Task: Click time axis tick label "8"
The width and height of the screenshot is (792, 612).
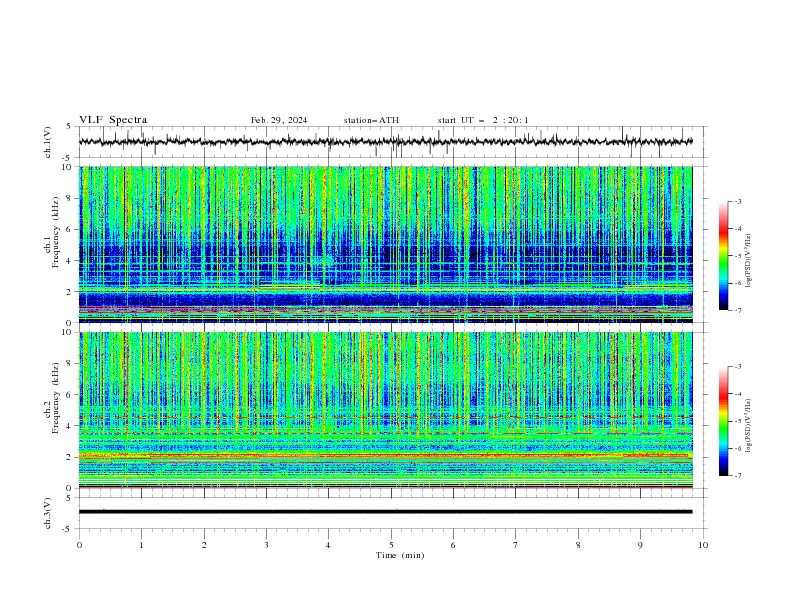Action: pyautogui.click(x=578, y=545)
